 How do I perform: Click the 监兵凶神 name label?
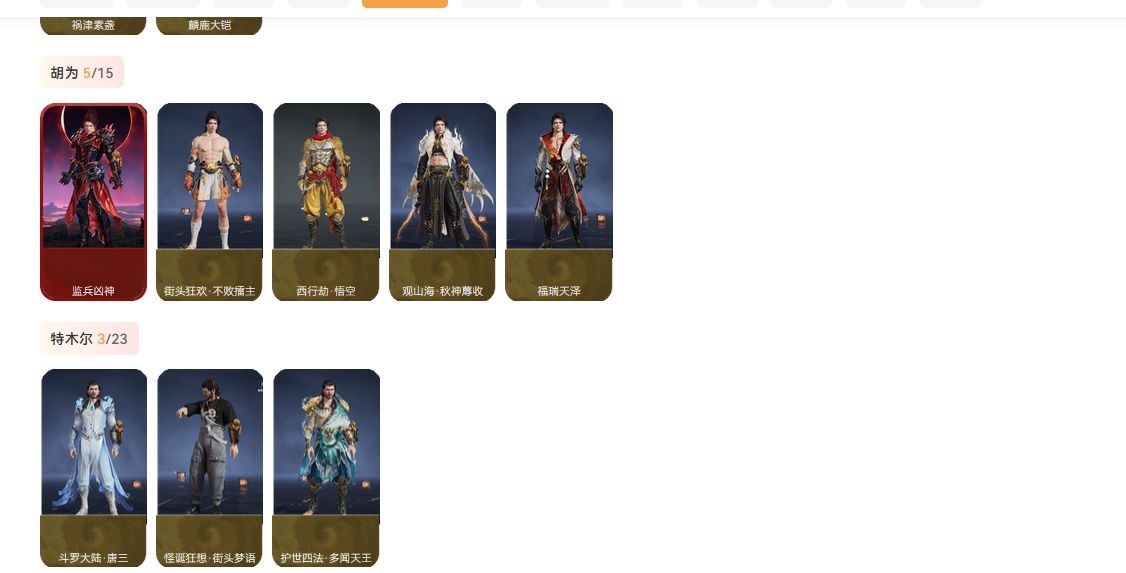coord(93,291)
